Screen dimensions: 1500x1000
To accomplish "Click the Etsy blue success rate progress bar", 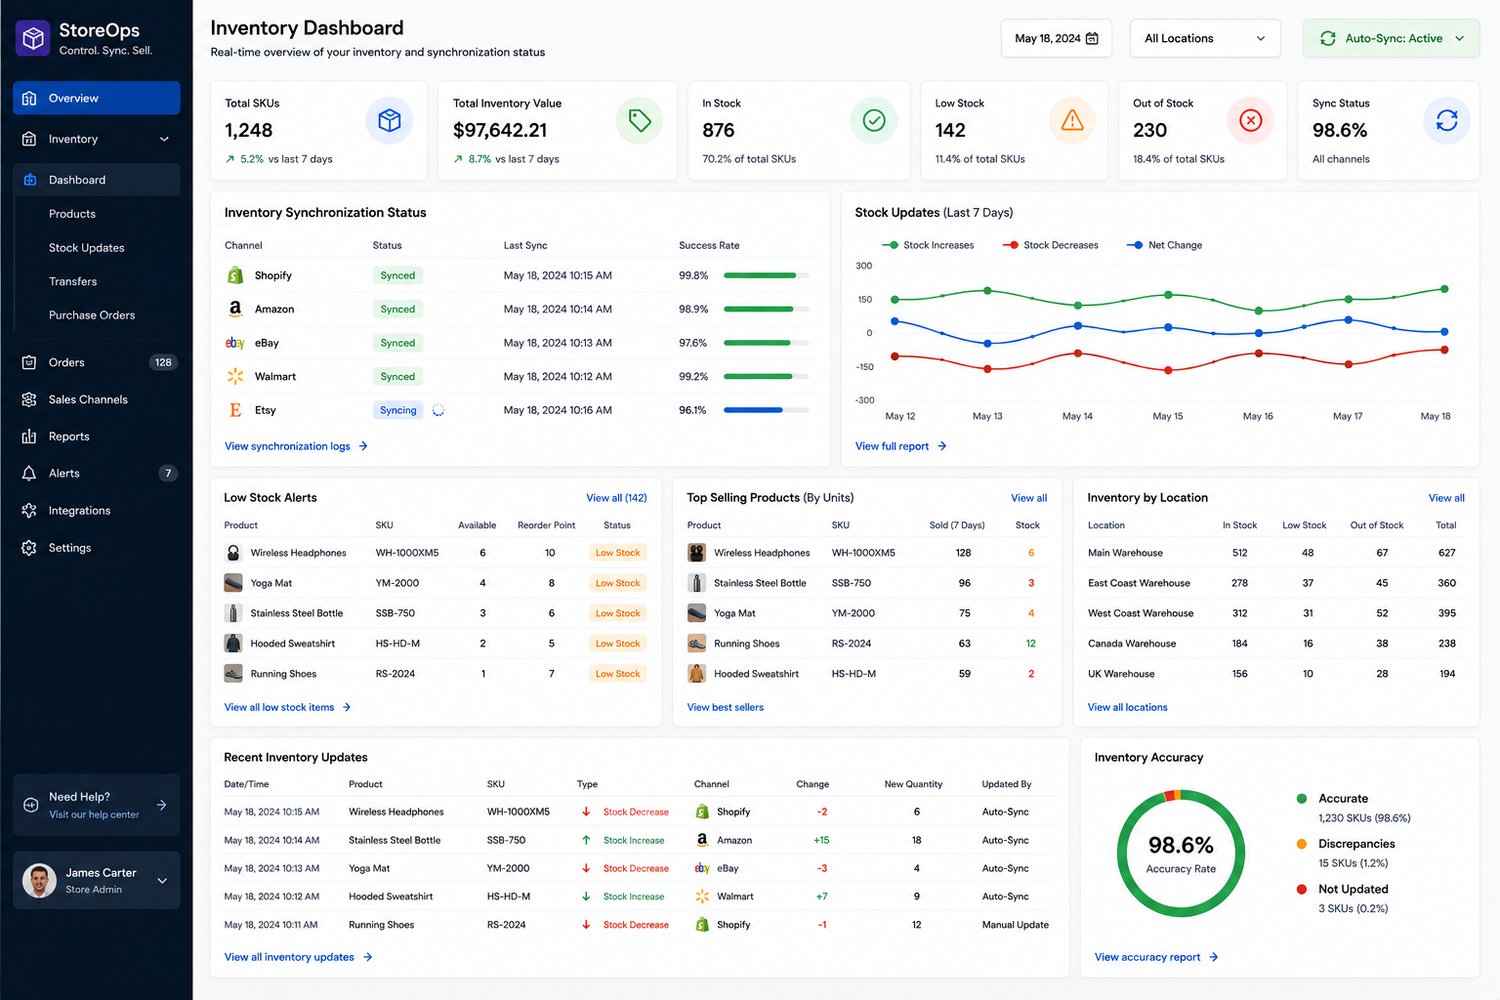I will click(x=765, y=410).
